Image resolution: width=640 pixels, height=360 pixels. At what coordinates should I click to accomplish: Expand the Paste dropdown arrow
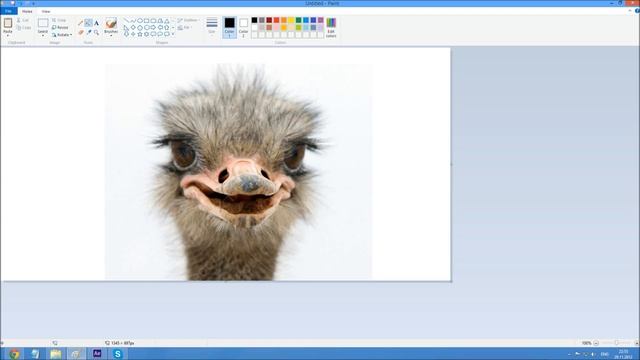tap(8, 36)
